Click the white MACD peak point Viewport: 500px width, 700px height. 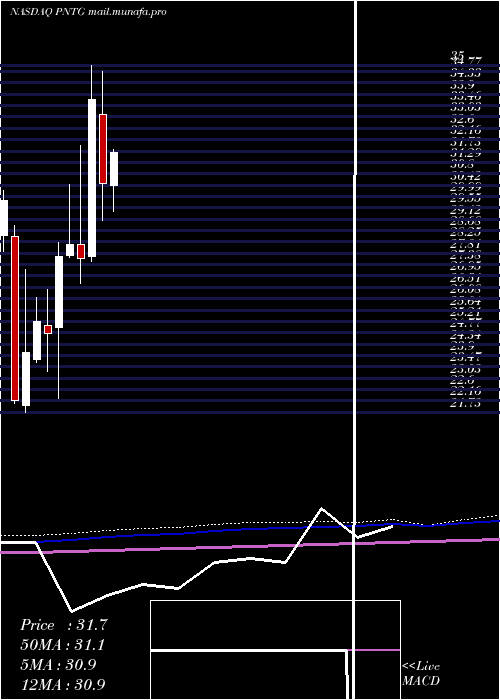(x=321, y=508)
